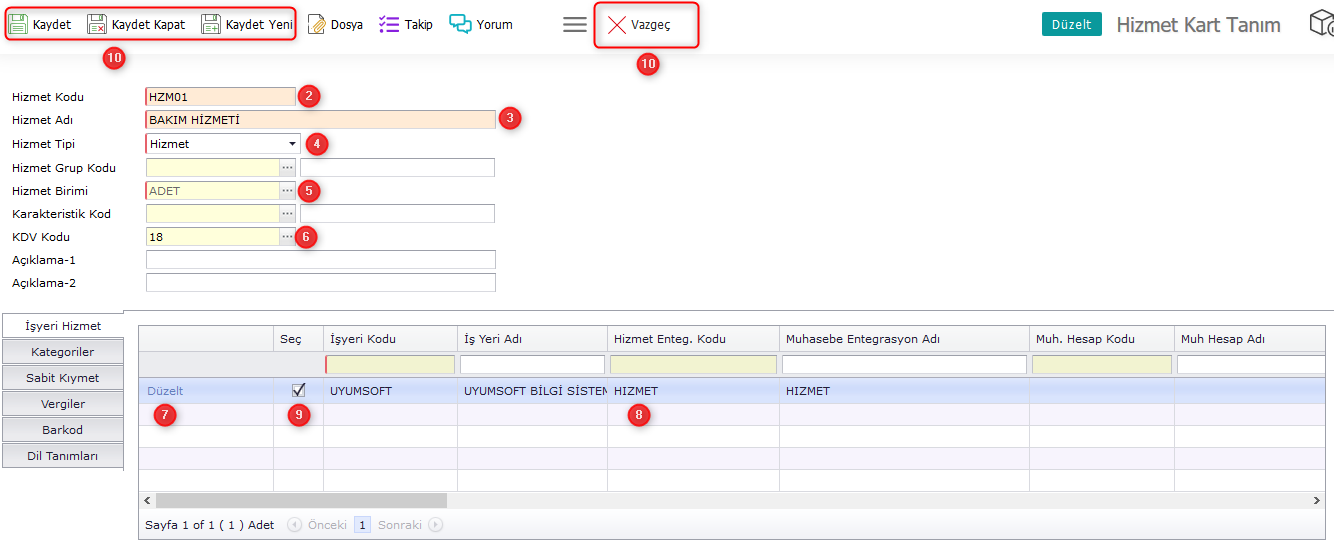1334x543 pixels.
Task: Expand the Hizmet Tipi dropdown
Action: (x=292, y=144)
